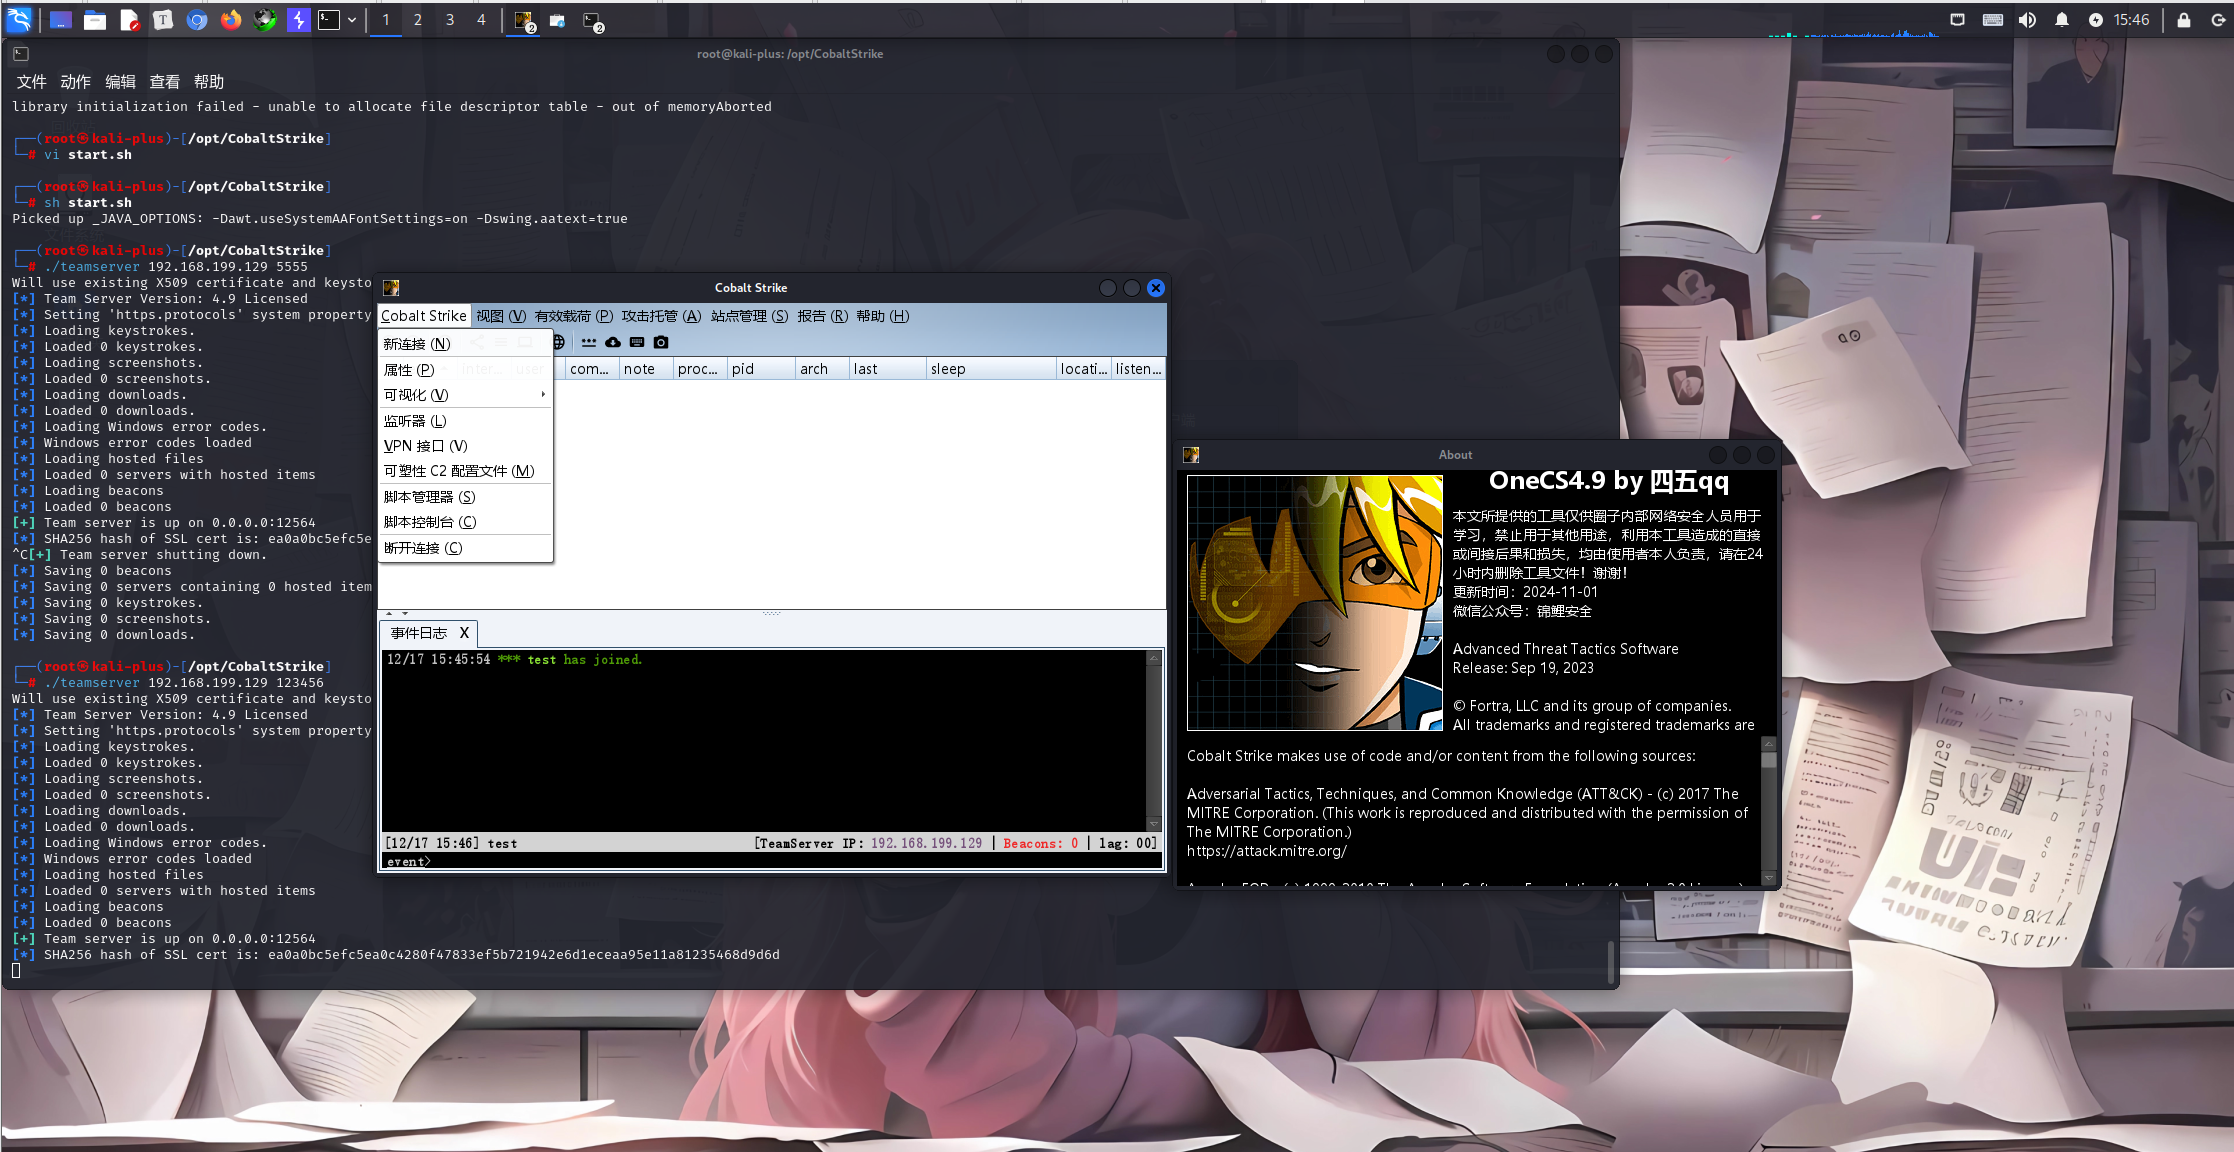Select 监听器 (L) menu entry
2234x1152 pixels.
[415, 421]
